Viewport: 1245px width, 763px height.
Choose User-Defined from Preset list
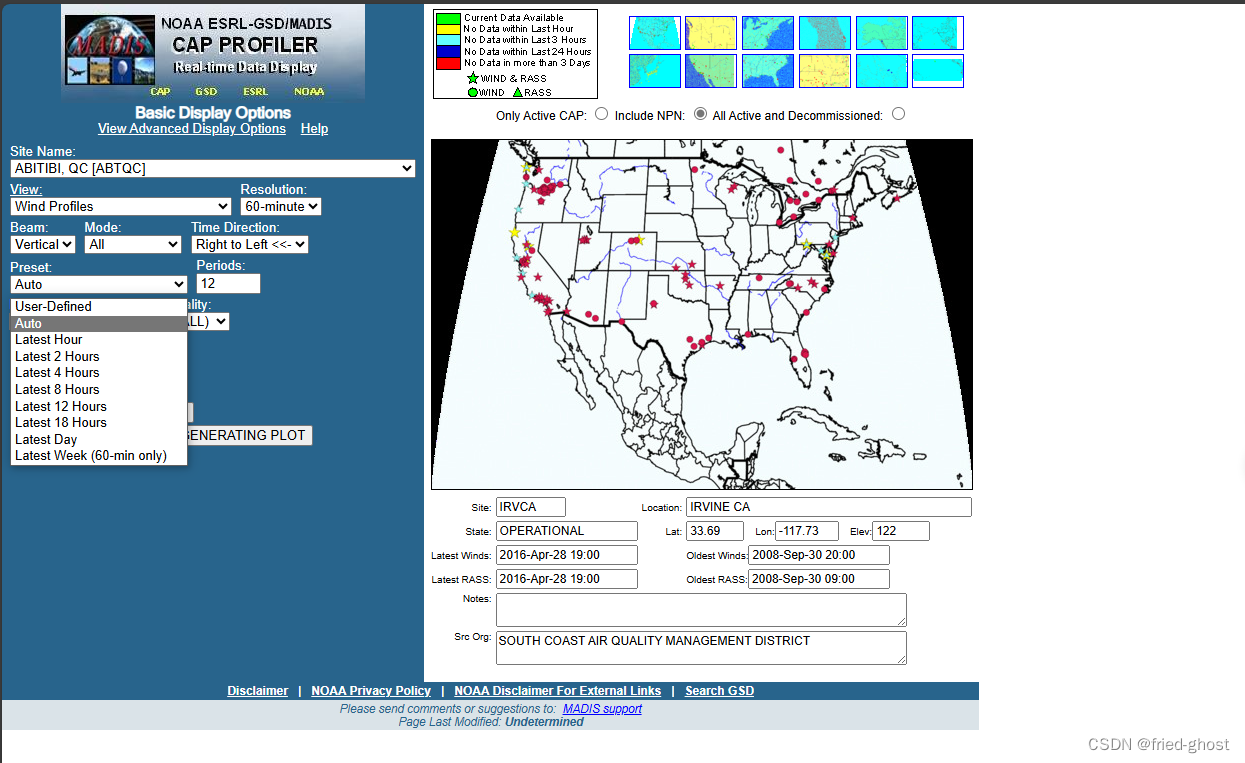click(x=99, y=307)
